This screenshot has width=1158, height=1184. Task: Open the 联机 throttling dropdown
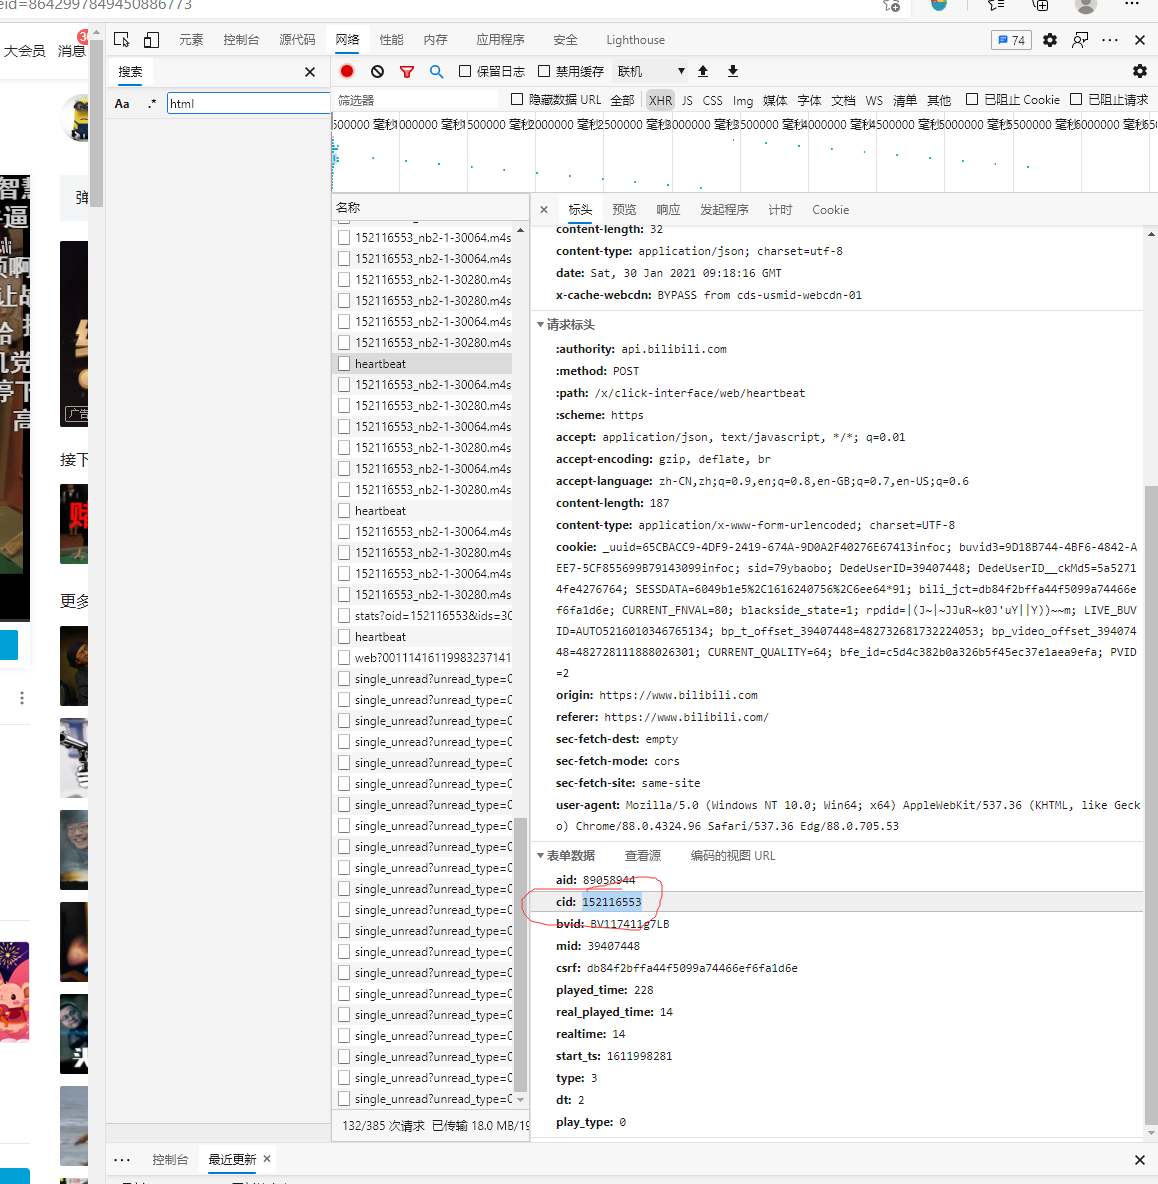[x=651, y=71]
